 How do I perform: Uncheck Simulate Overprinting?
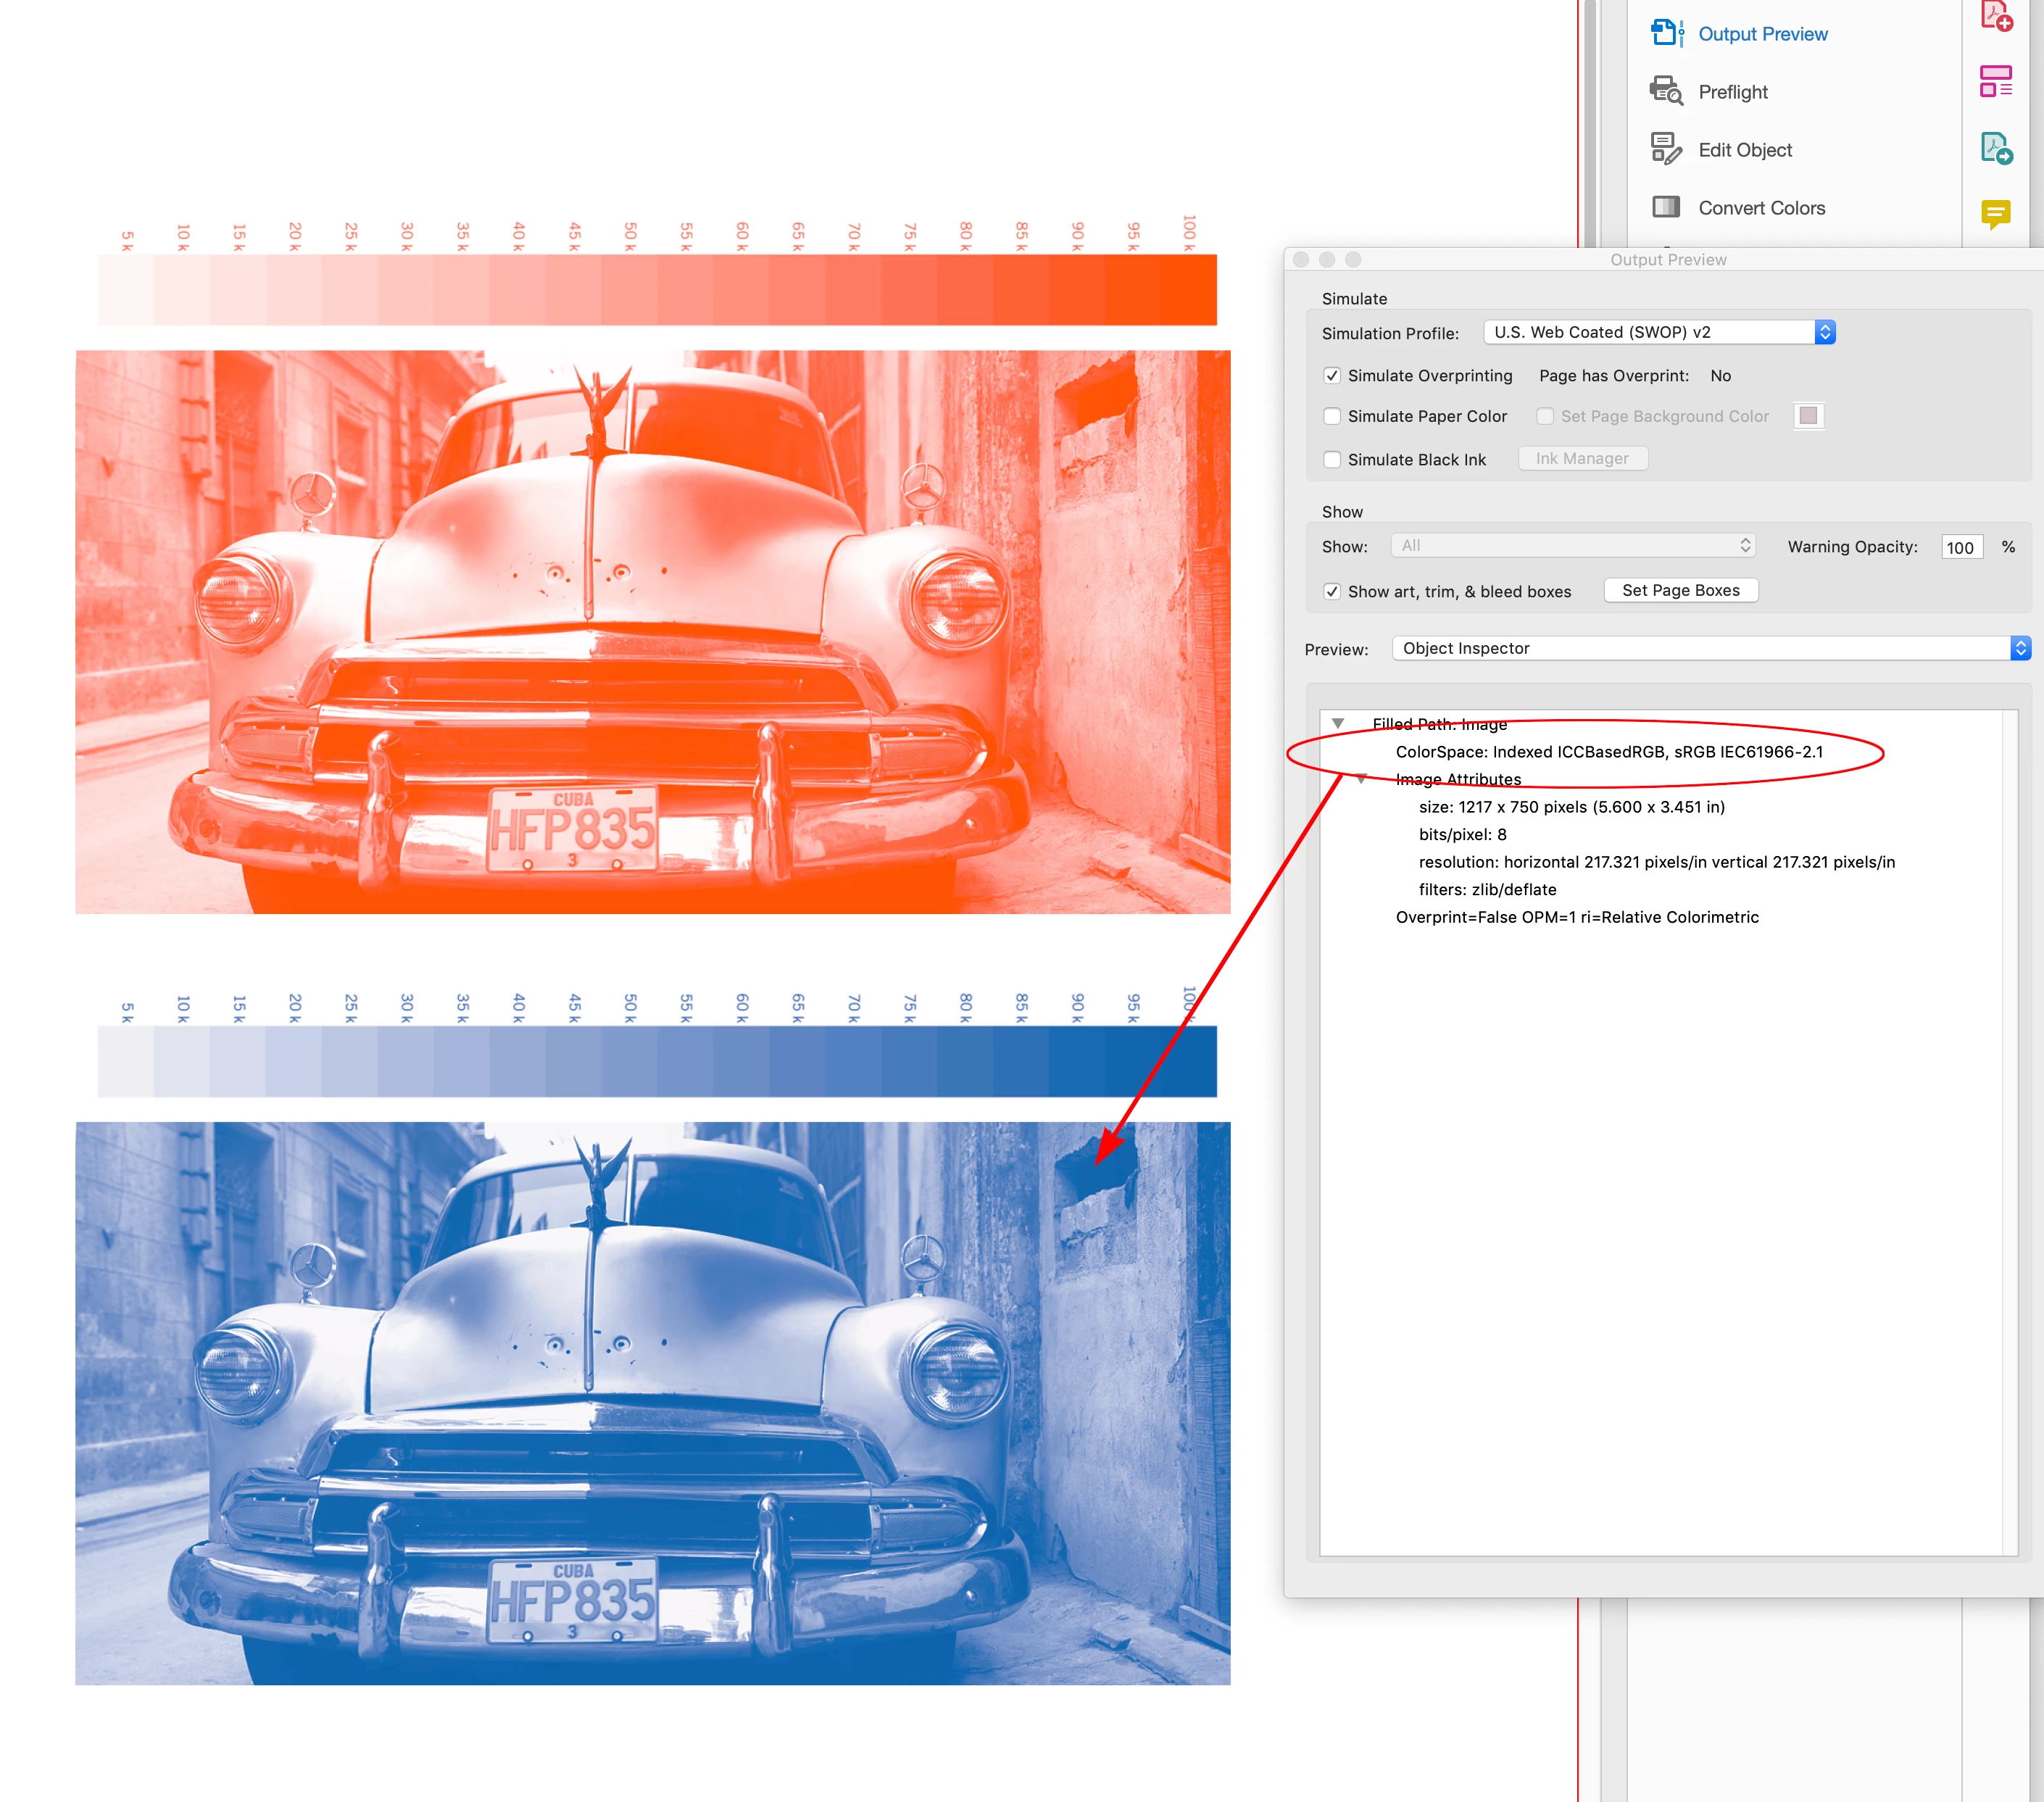pos(1332,376)
